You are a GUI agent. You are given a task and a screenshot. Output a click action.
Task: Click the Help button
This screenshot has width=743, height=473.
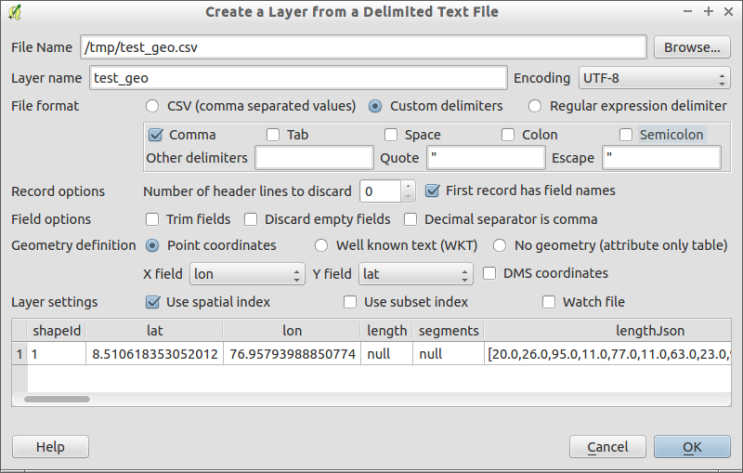pyautogui.click(x=50, y=446)
